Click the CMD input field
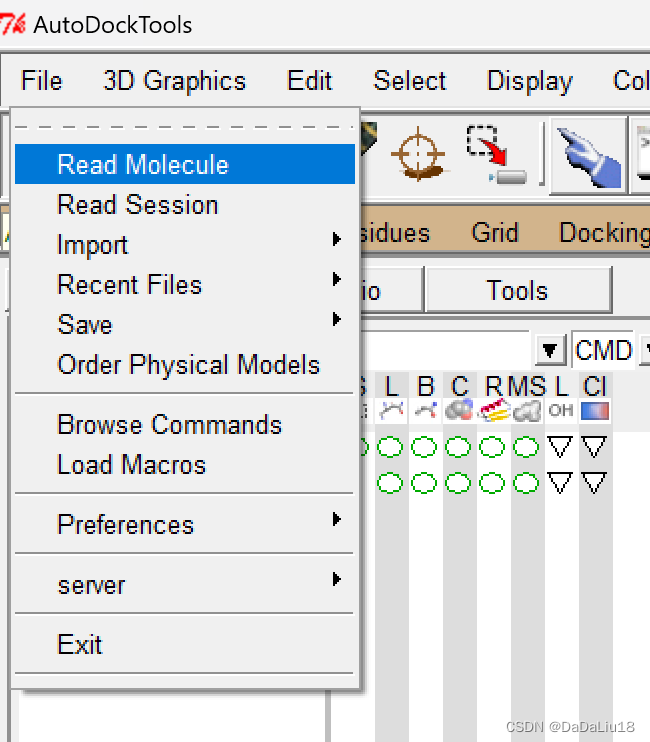Screen dimensions: 650x742 tap(603, 350)
